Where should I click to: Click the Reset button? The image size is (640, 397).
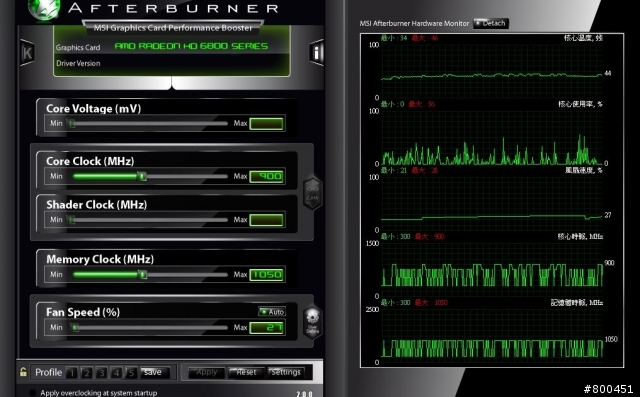point(246,372)
